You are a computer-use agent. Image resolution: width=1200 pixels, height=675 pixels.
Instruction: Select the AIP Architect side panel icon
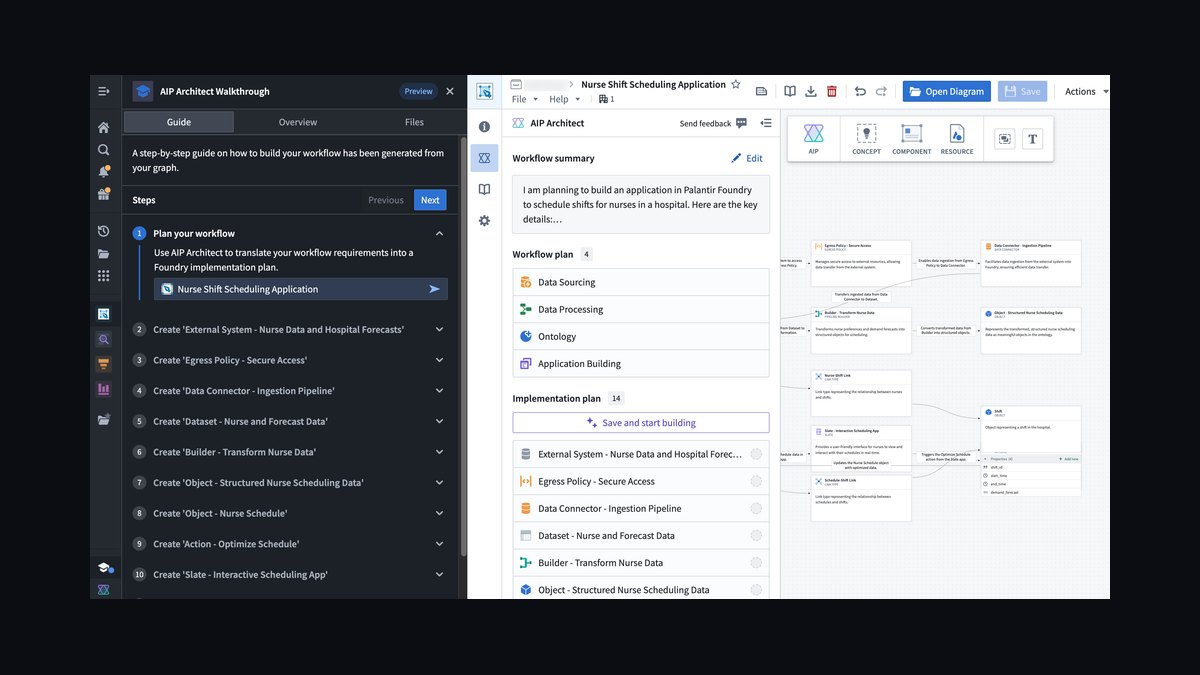coord(484,158)
